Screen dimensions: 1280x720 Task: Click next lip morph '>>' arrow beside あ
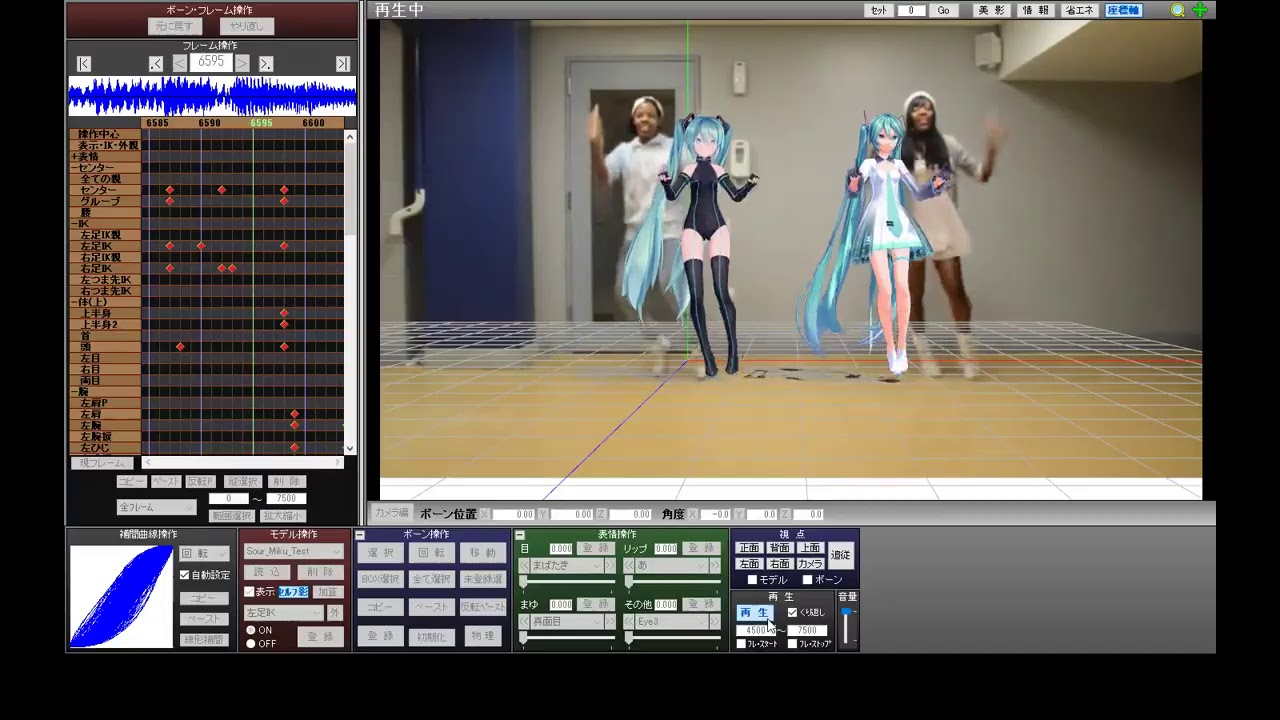[715, 566]
